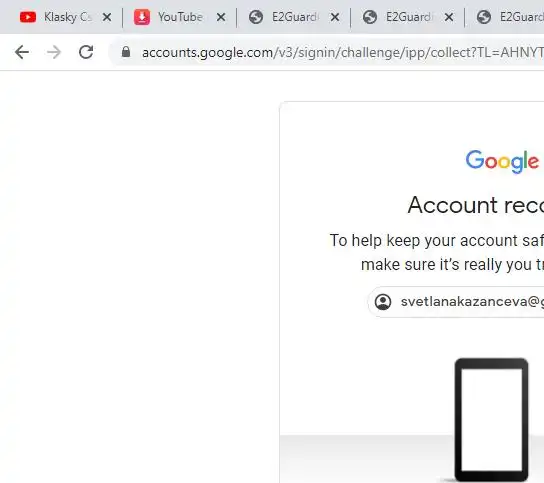Screen dimensions: 544x483
Task: Close the YouTube tab
Action: 221,17
